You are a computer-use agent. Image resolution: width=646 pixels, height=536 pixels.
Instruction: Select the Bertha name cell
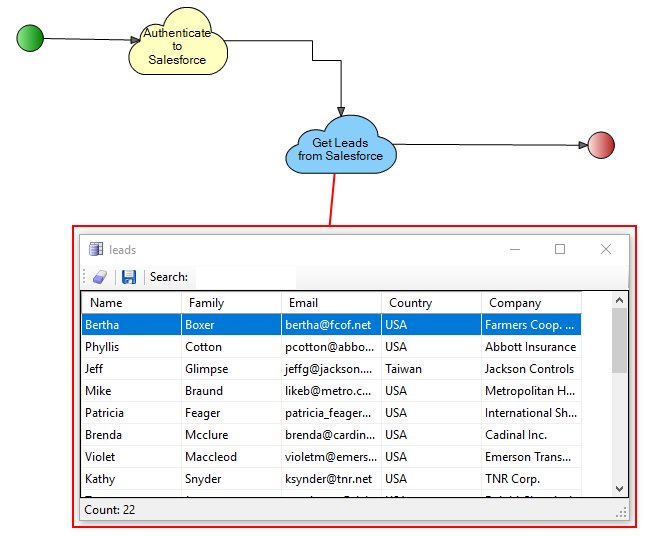tap(131, 325)
